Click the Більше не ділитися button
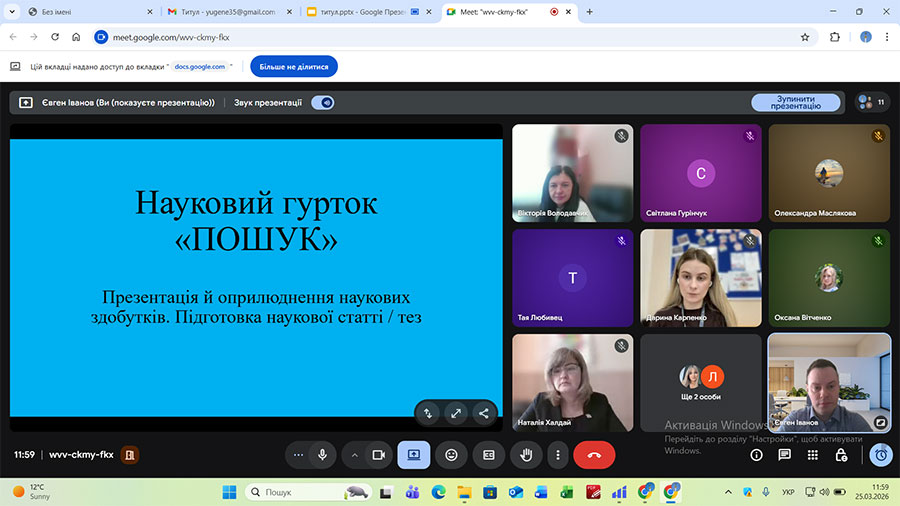 [294, 66]
